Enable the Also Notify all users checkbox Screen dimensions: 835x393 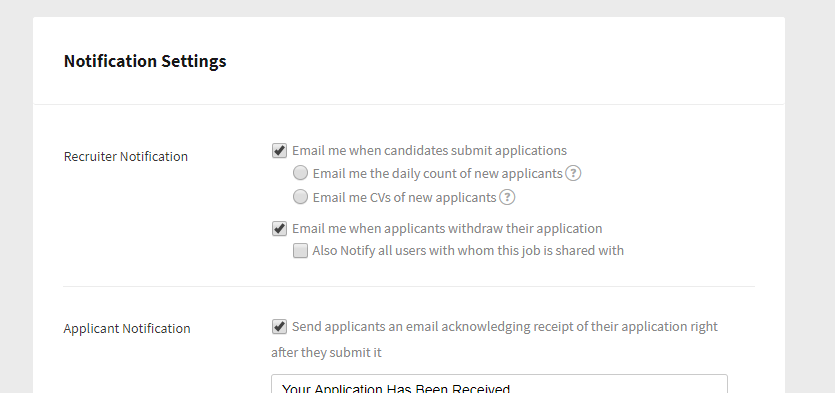(300, 251)
